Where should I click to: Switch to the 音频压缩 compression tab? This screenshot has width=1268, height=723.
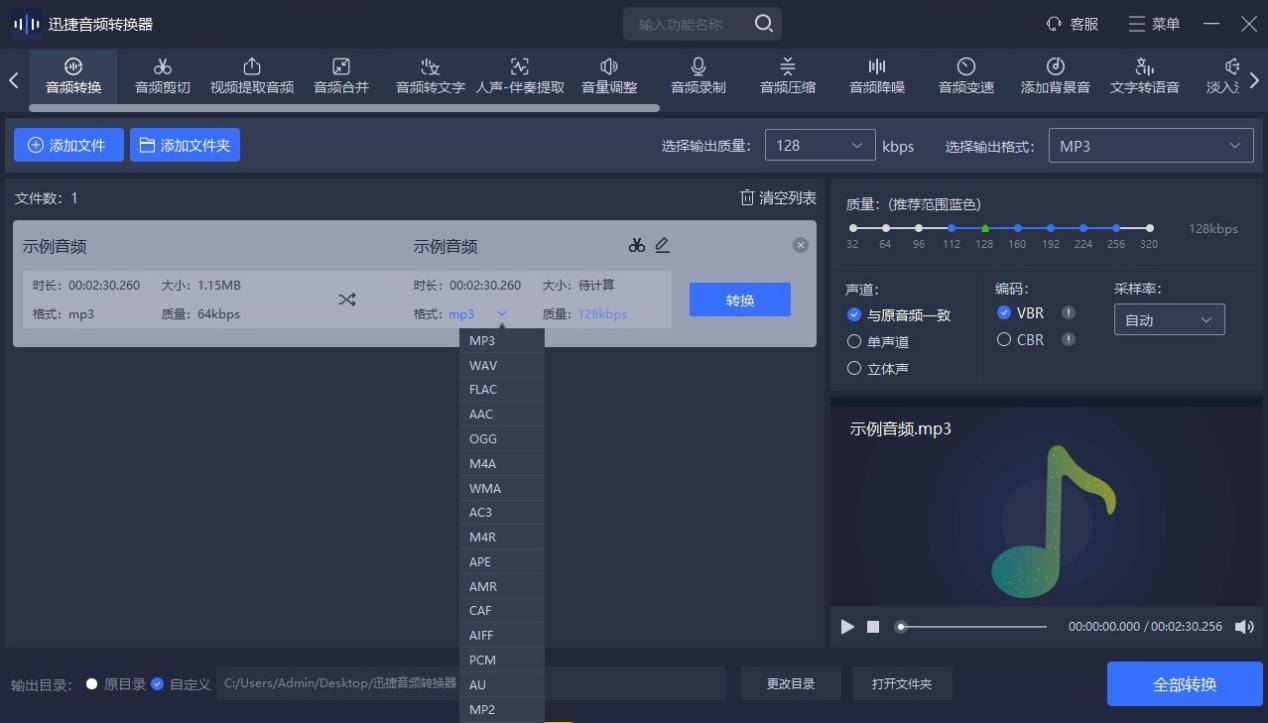[787, 76]
